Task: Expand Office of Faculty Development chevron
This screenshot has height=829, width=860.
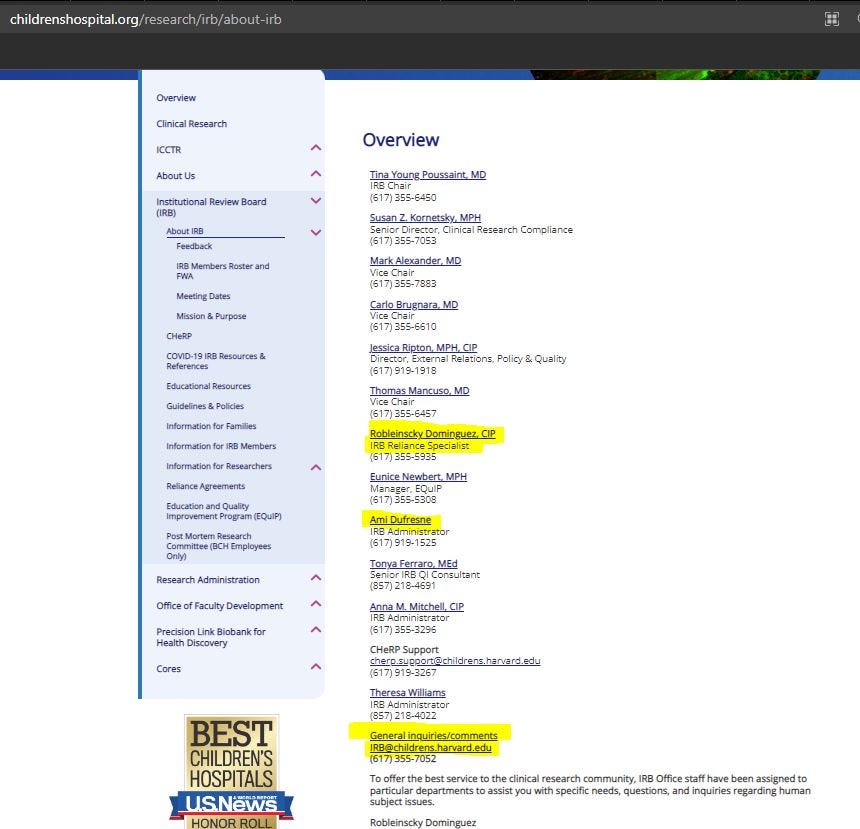Action: (316, 604)
